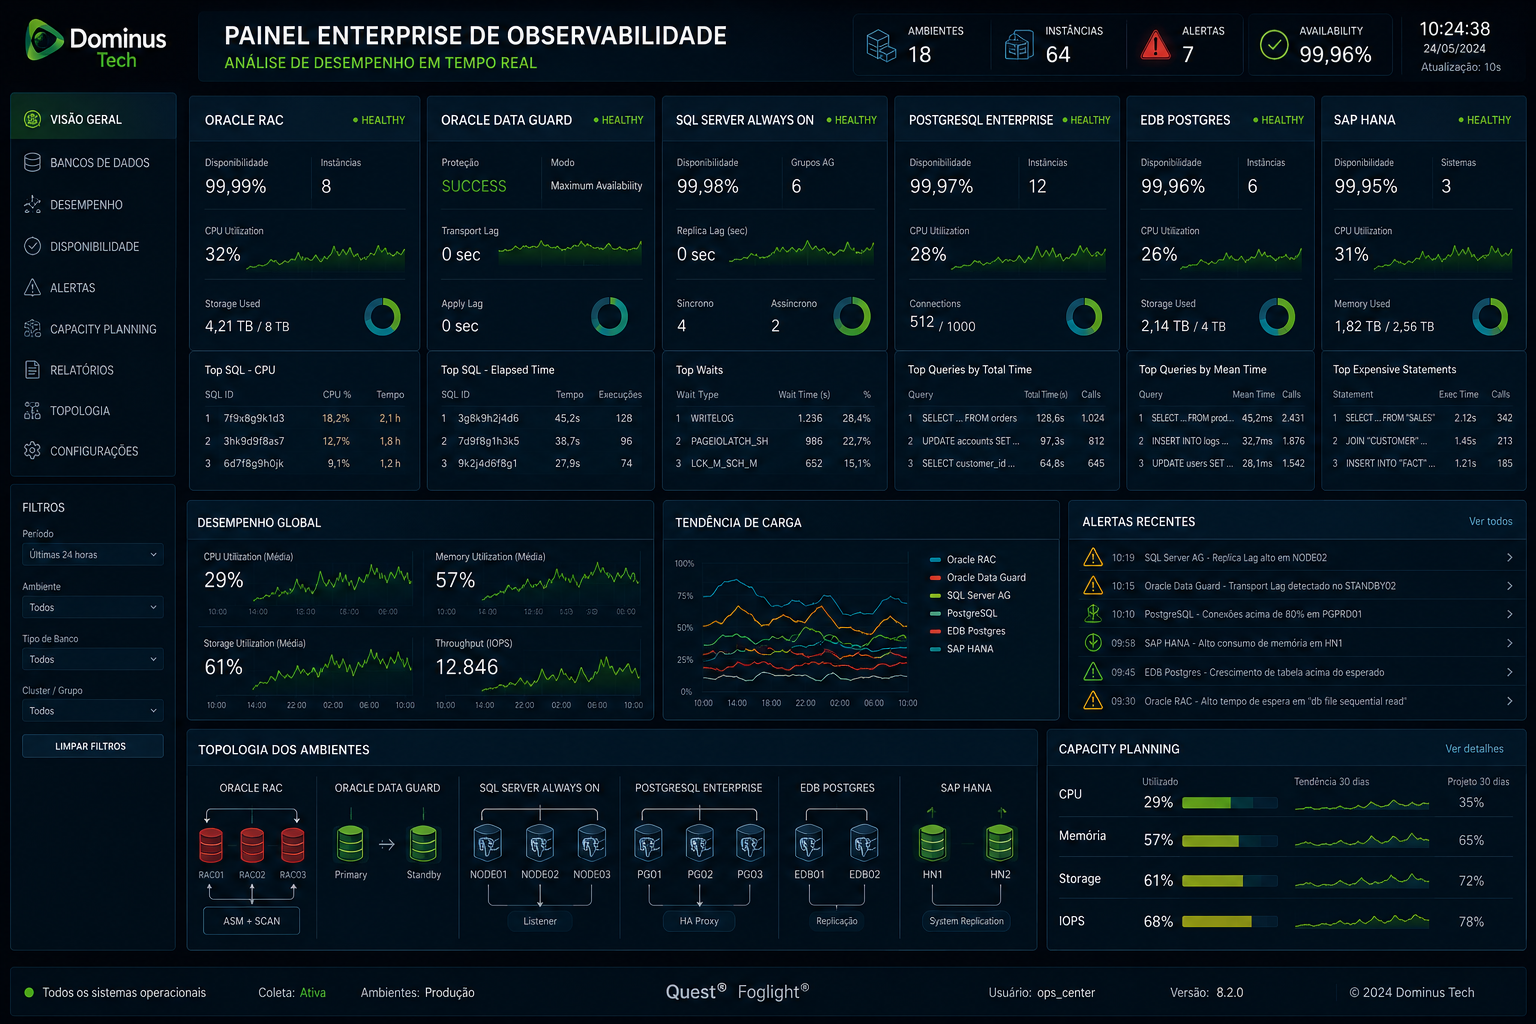
Task: Expand the PostgreSQL Conexões alert chevron
Action: tap(1509, 614)
